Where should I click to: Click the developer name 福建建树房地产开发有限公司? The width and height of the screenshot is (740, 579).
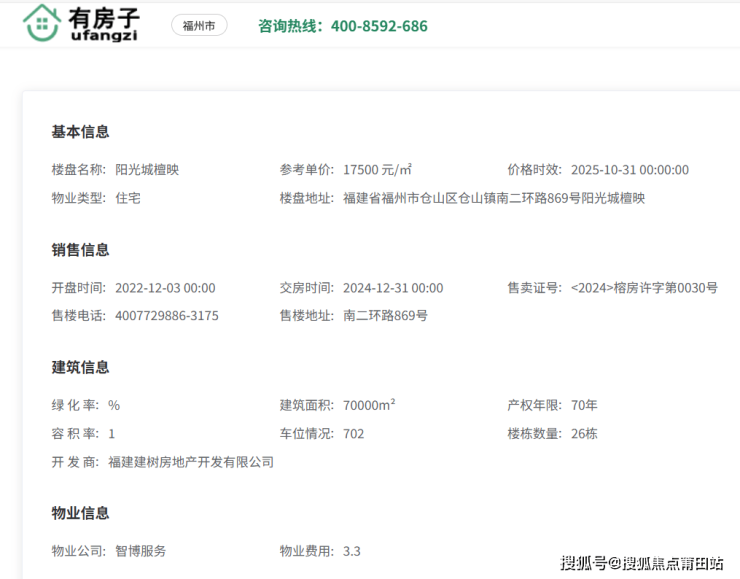coord(190,462)
